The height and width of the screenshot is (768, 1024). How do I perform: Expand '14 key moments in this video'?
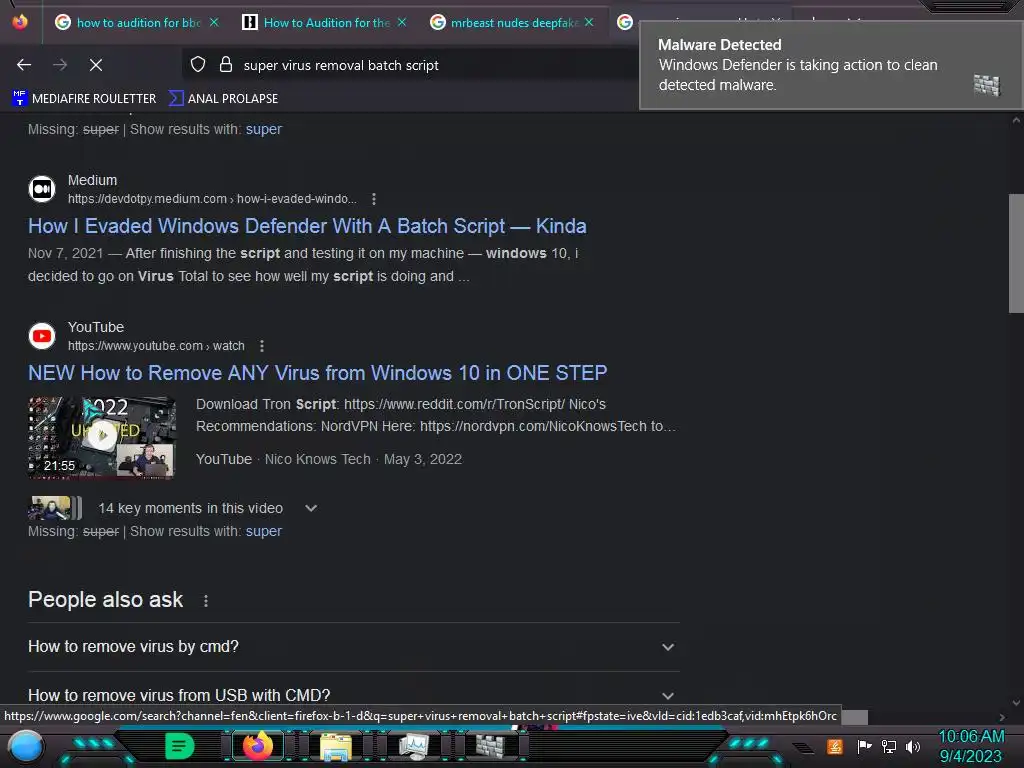tap(311, 508)
